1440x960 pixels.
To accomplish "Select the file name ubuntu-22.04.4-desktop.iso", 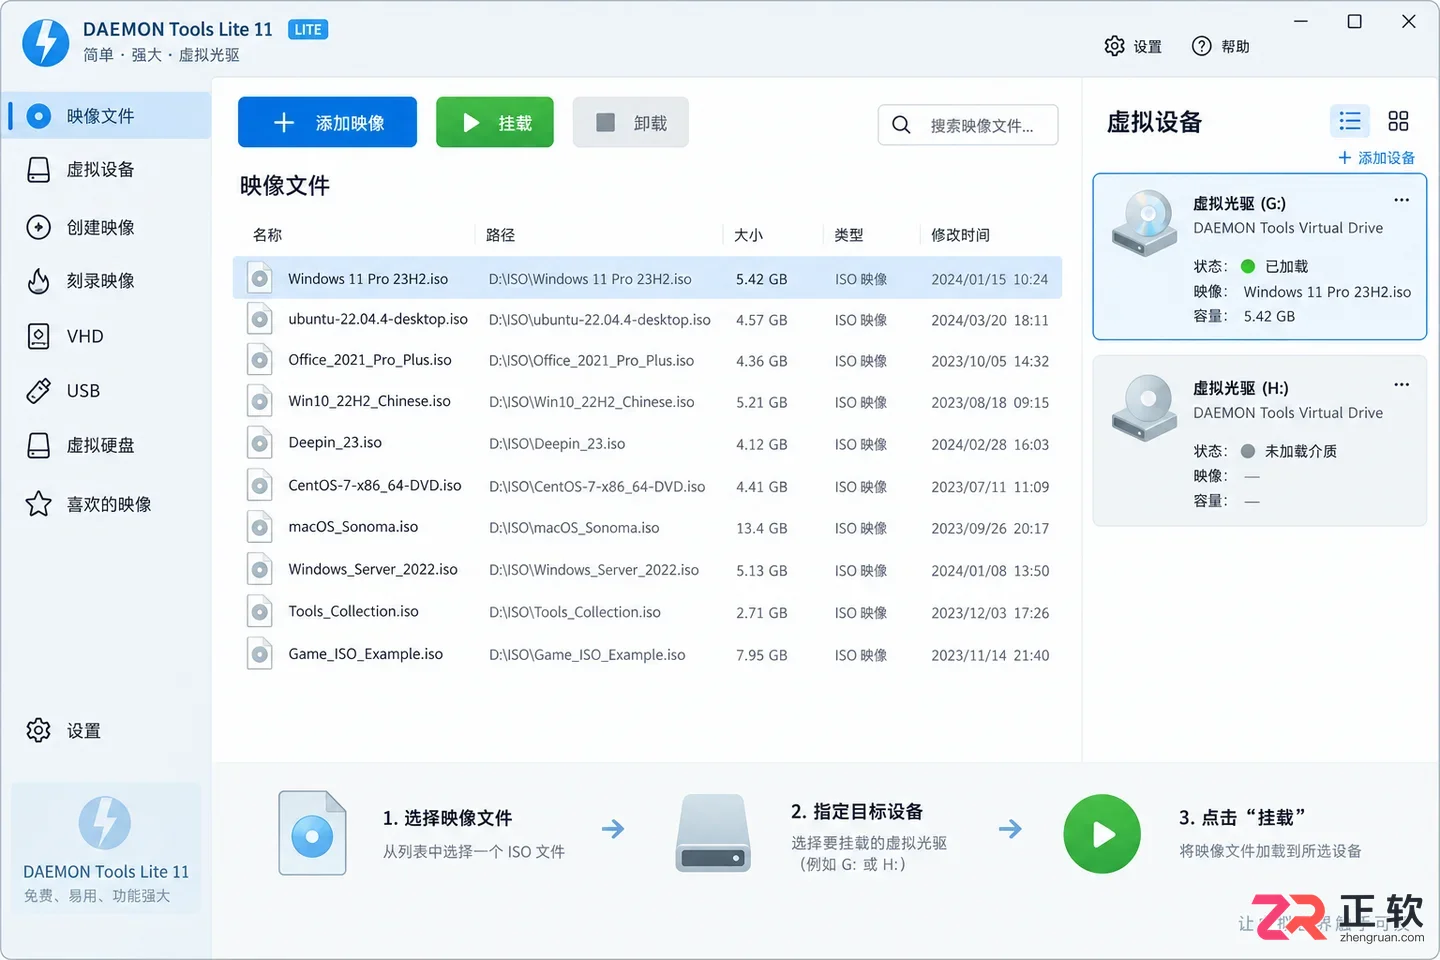I will tap(378, 319).
